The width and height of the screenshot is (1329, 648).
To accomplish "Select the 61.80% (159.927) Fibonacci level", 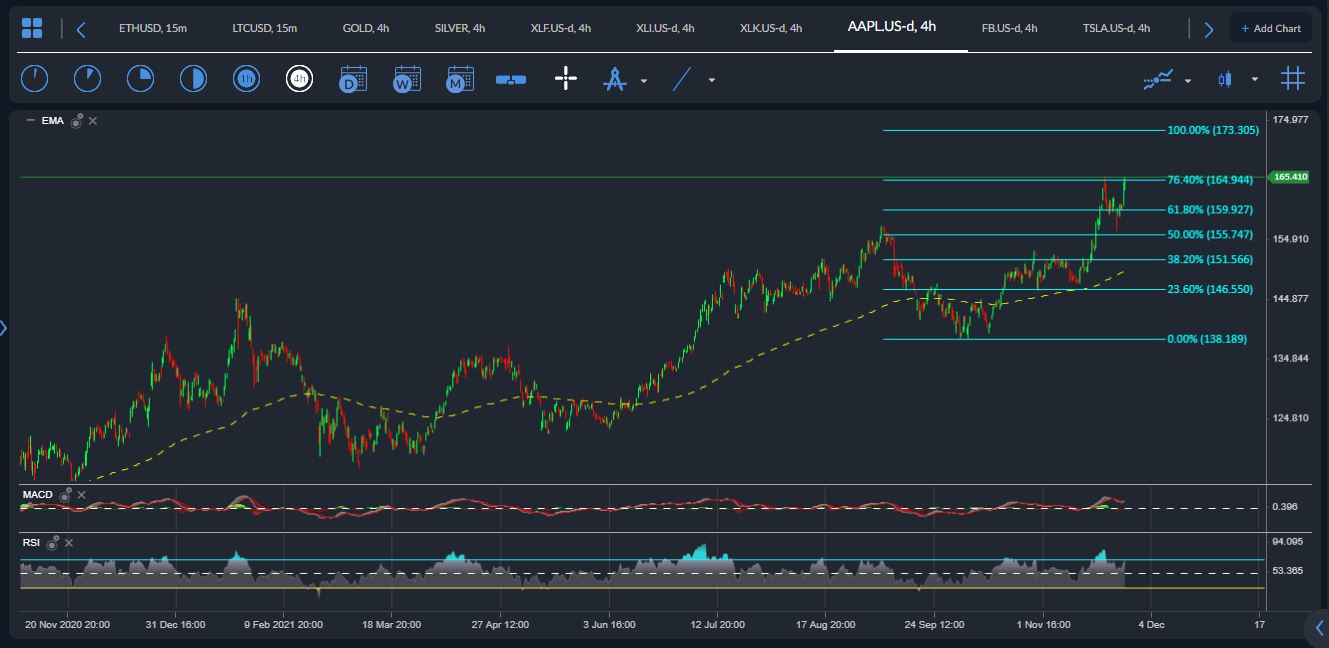I will 1210,210.
